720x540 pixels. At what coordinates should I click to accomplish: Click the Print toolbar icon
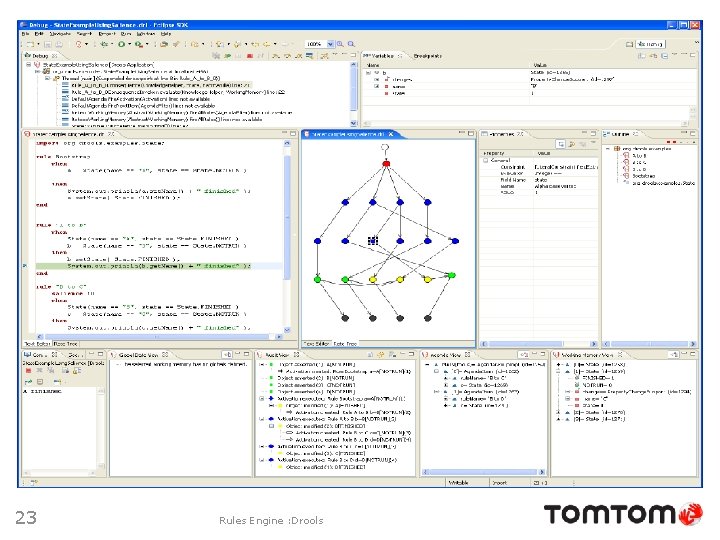(x=59, y=44)
